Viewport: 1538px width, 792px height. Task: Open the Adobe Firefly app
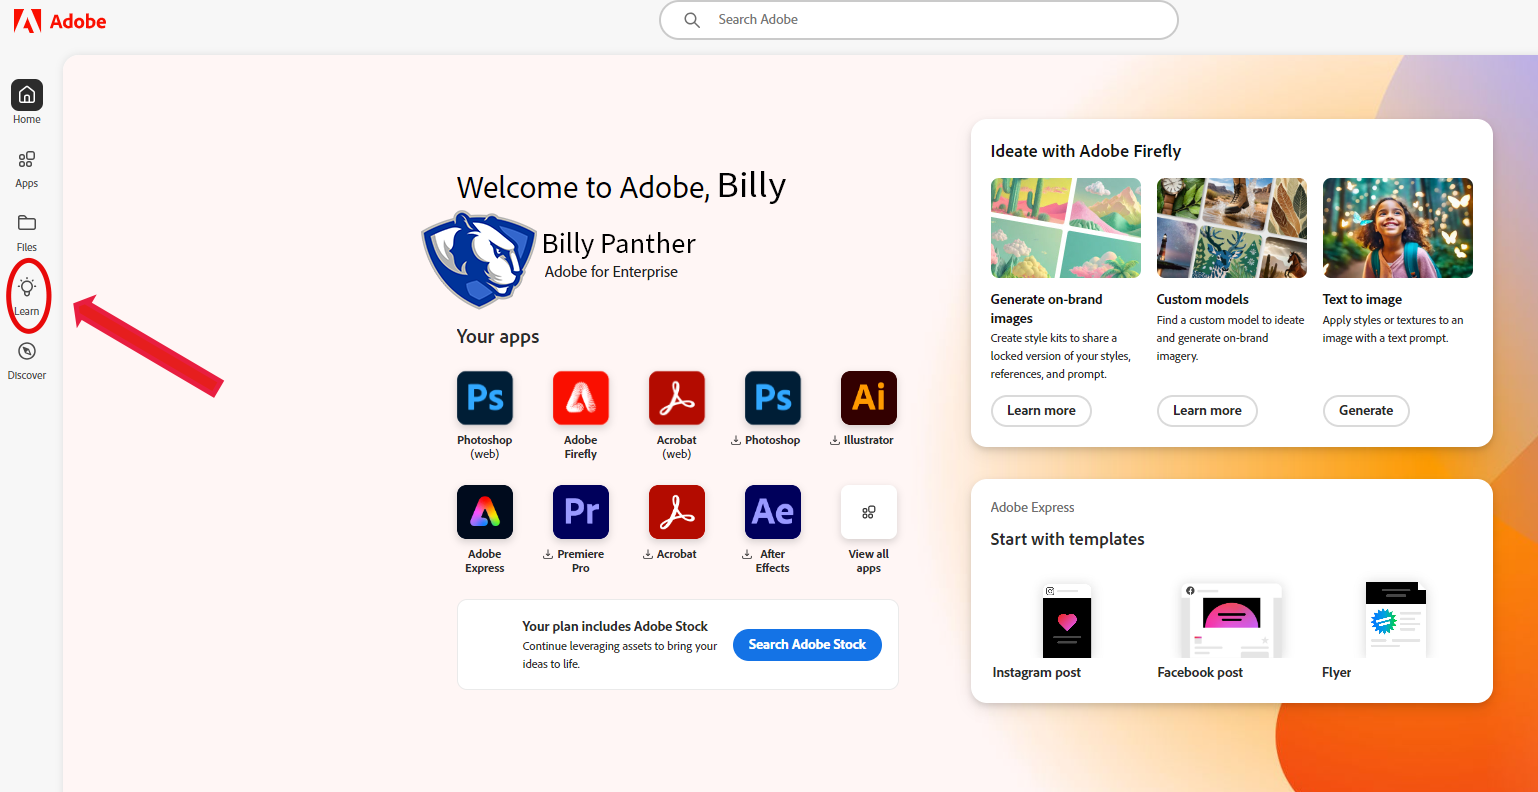point(581,398)
